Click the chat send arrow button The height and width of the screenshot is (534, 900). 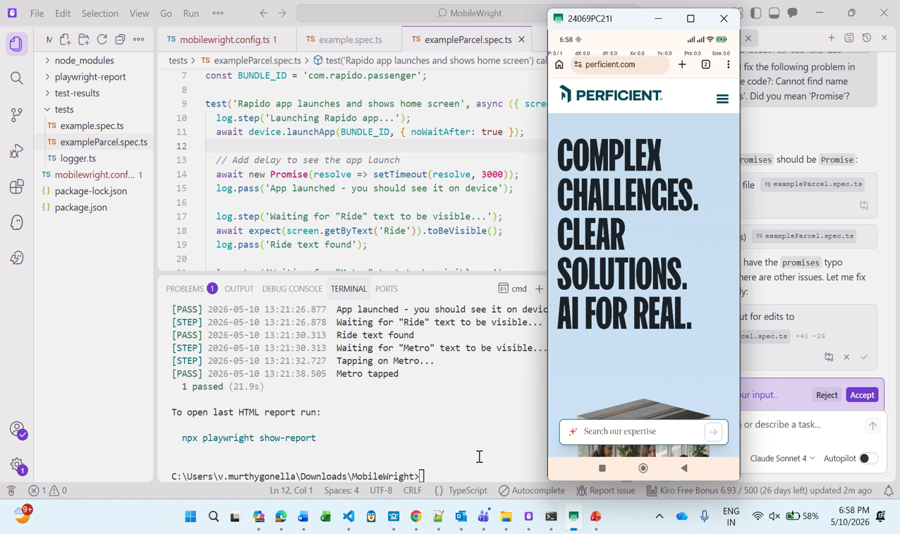872,425
